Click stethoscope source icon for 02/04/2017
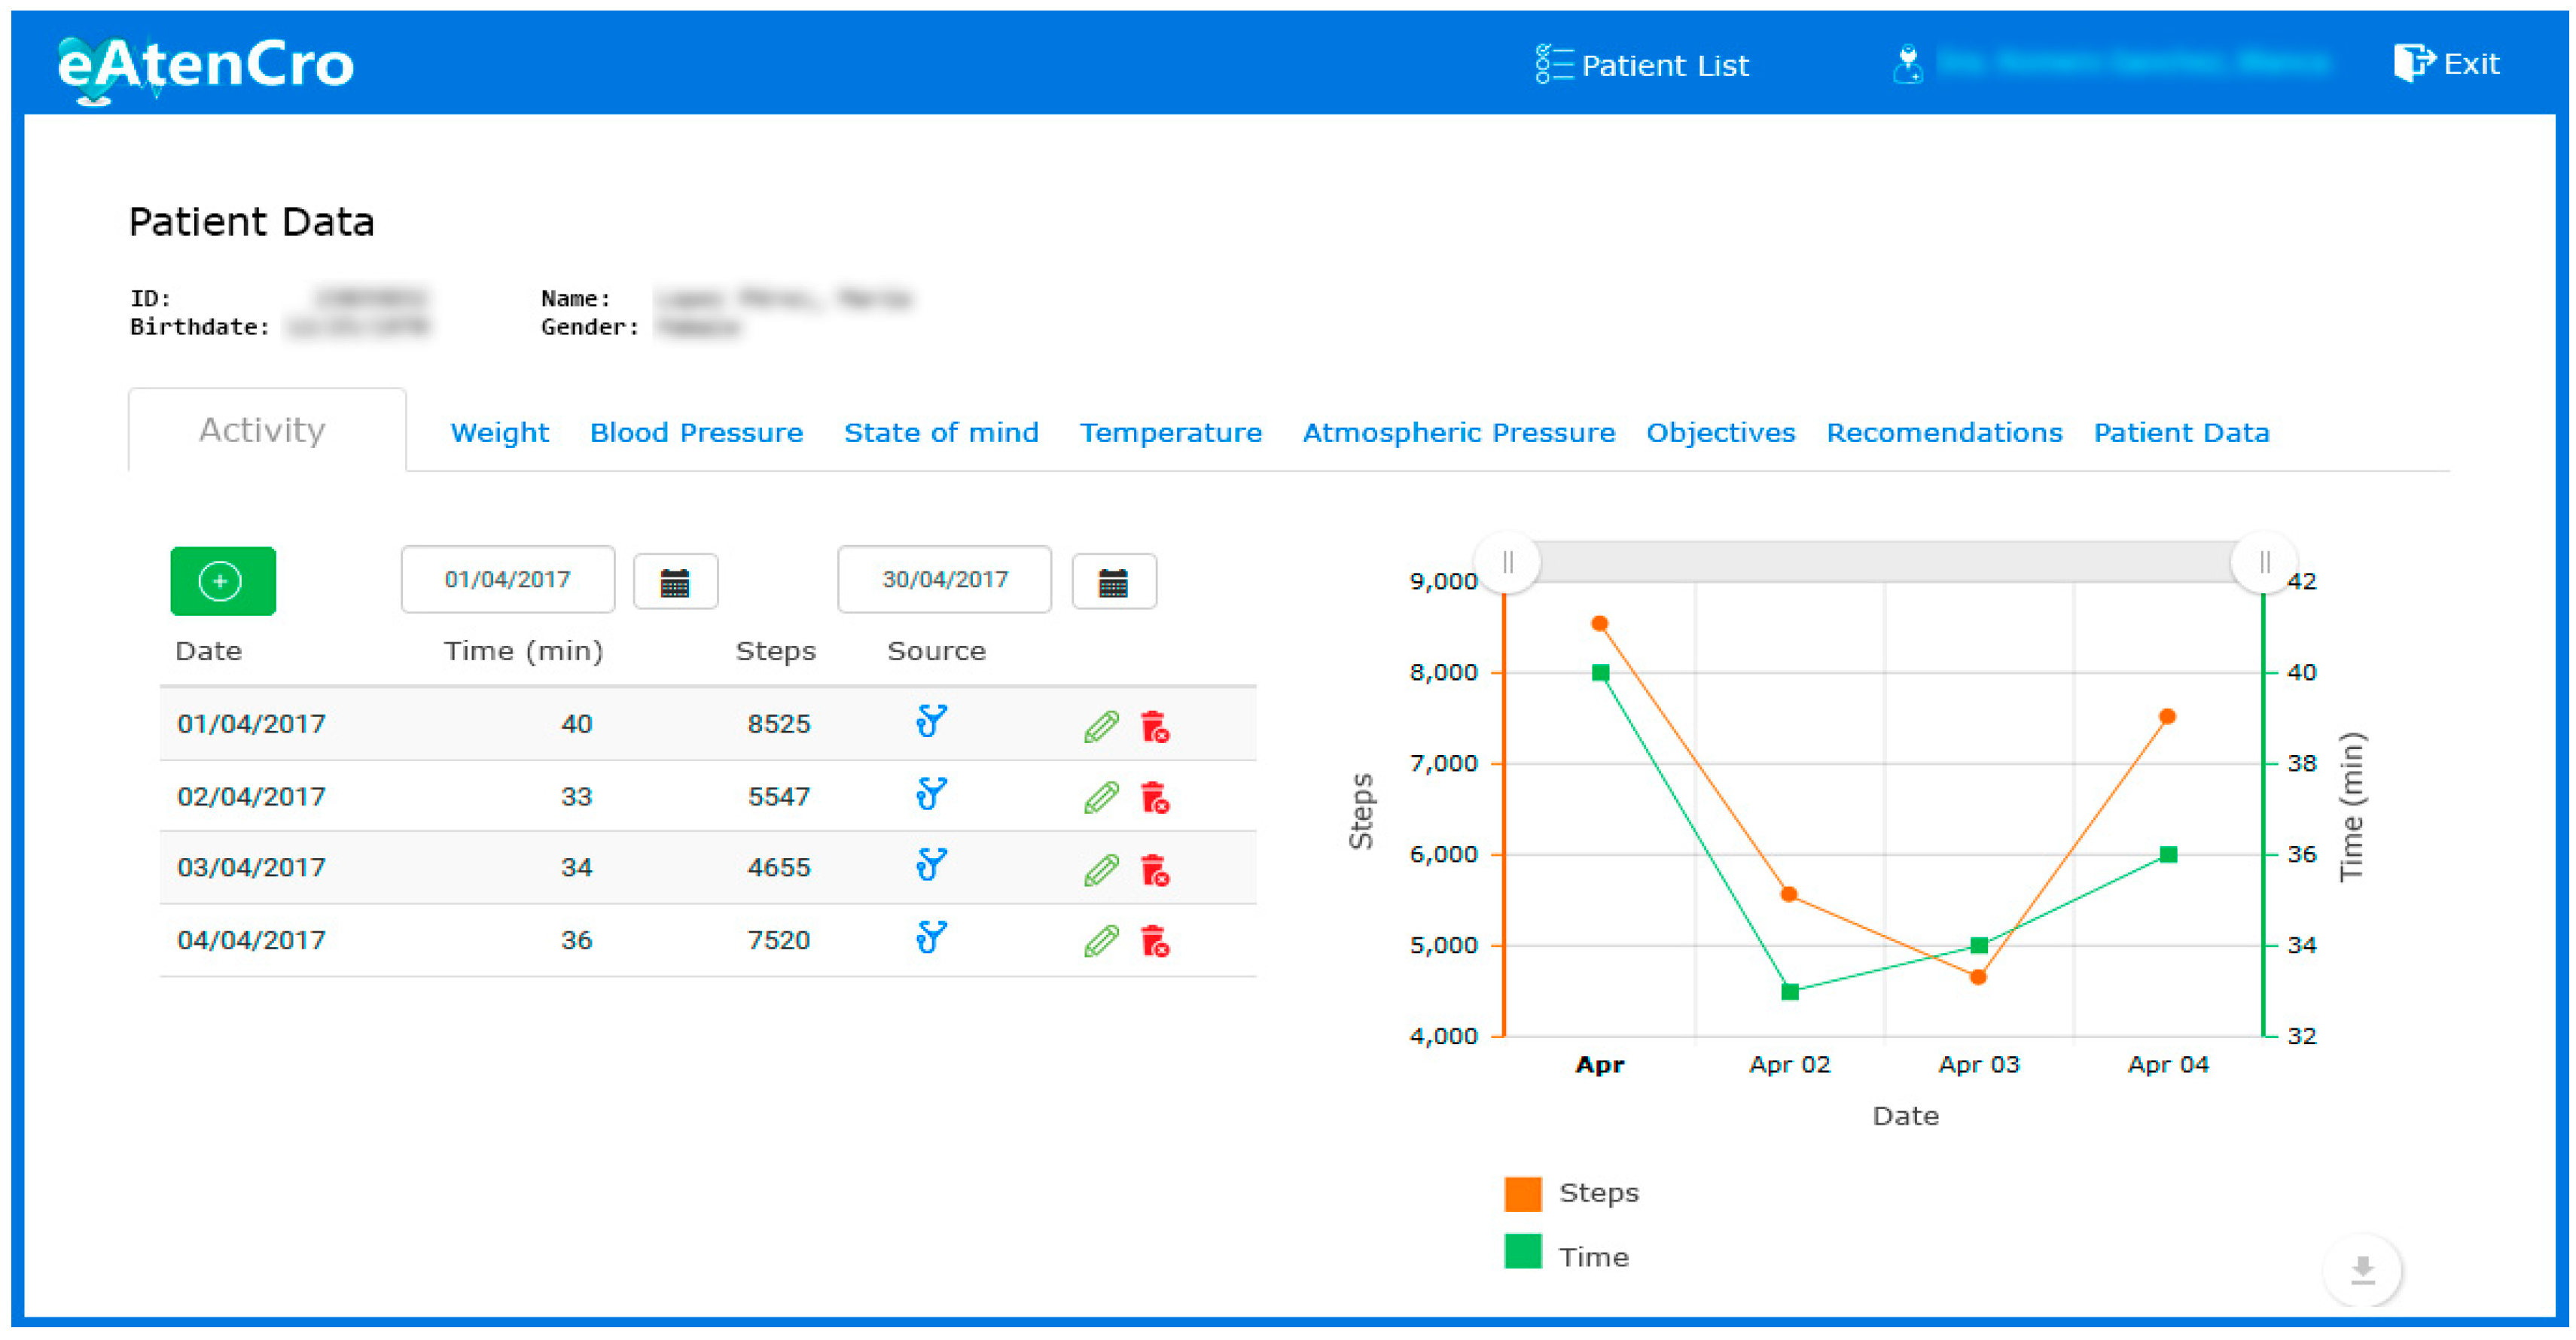The width and height of the screenshot is (2576, 1340). coord(931,795)
